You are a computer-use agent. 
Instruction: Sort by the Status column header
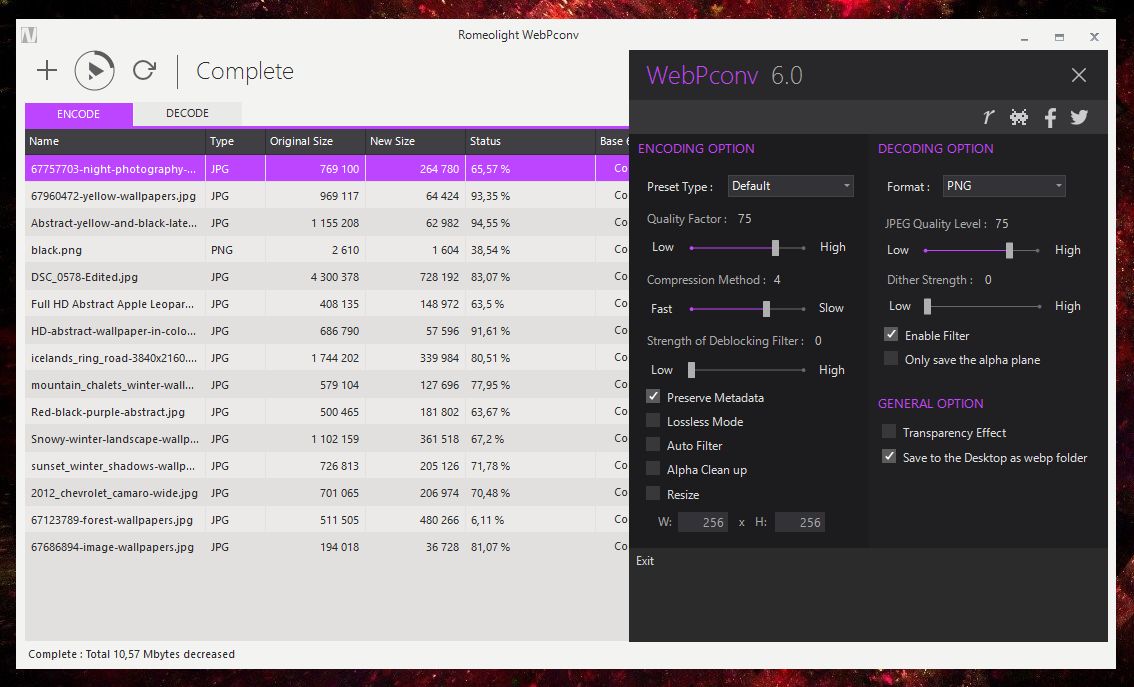pyautogui.click(x=530, y=141)
